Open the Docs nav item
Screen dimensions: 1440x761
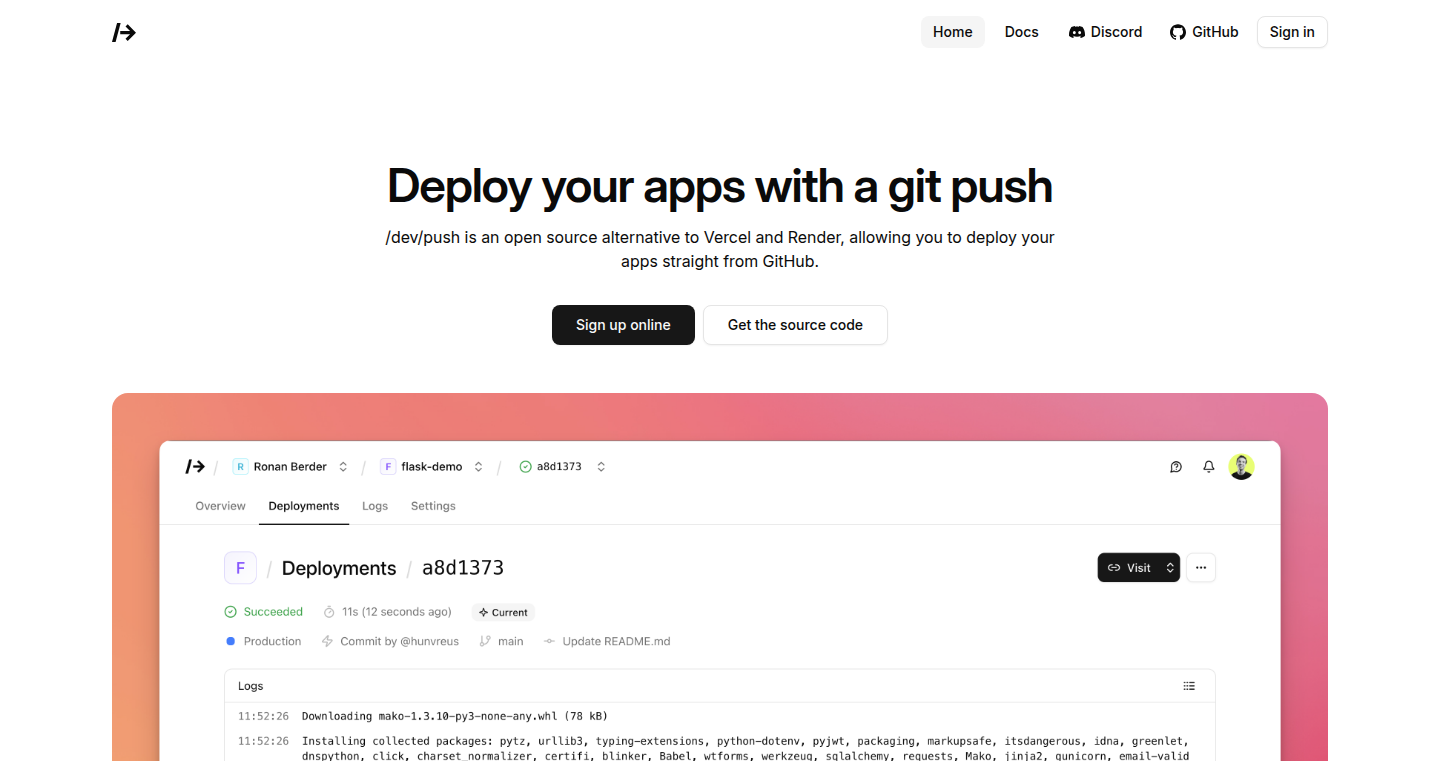click(x=1022, y=32)
